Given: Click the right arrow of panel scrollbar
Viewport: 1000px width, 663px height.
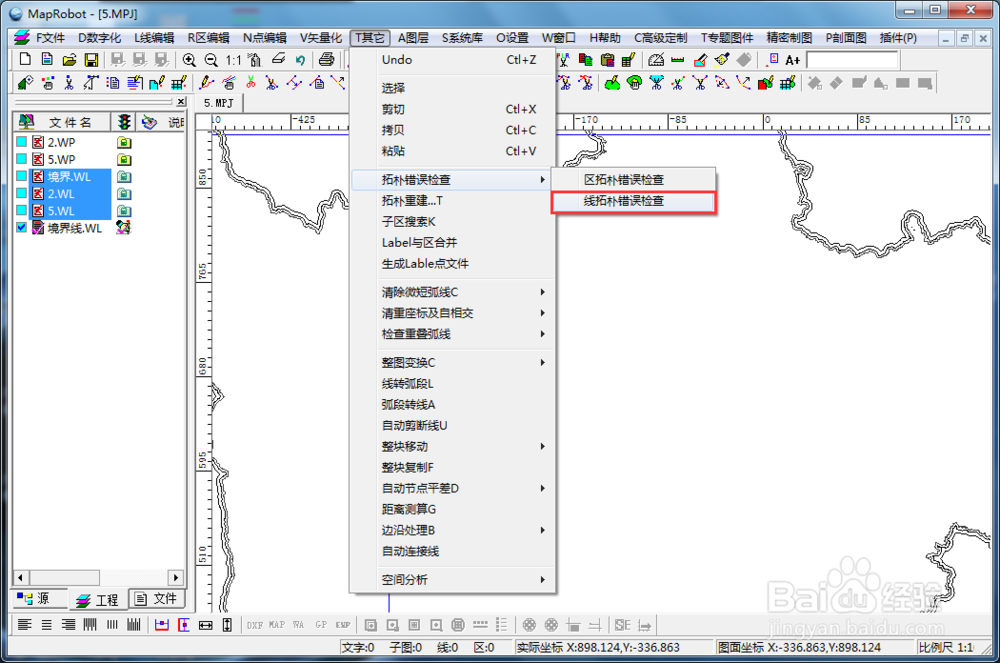Looking at the screenshot, I should [176, 578].
